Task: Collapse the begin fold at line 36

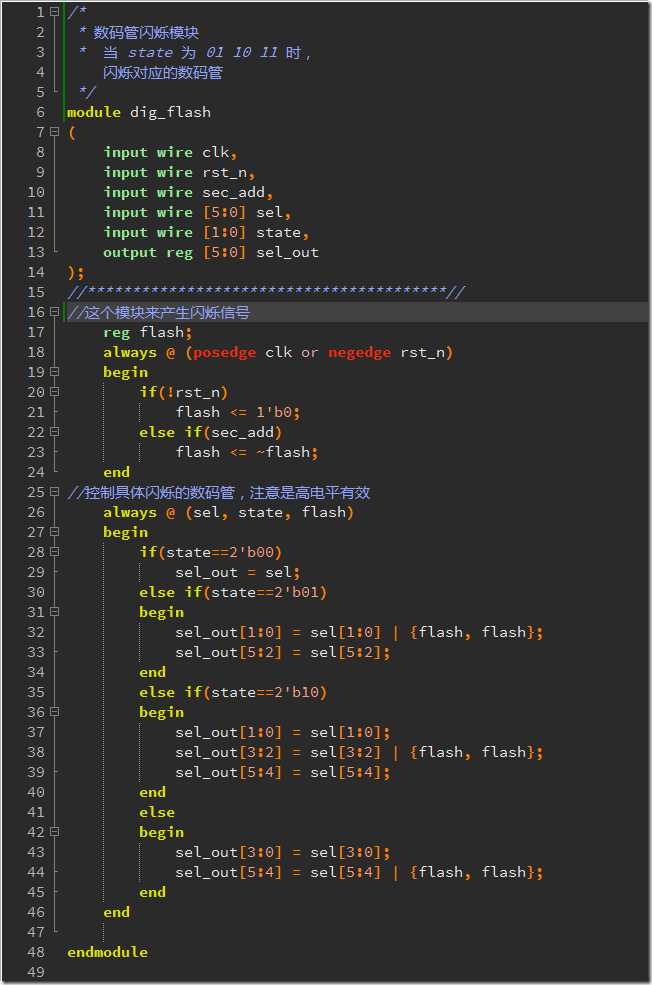Action: pyautogui.click(x=55, y=712)
